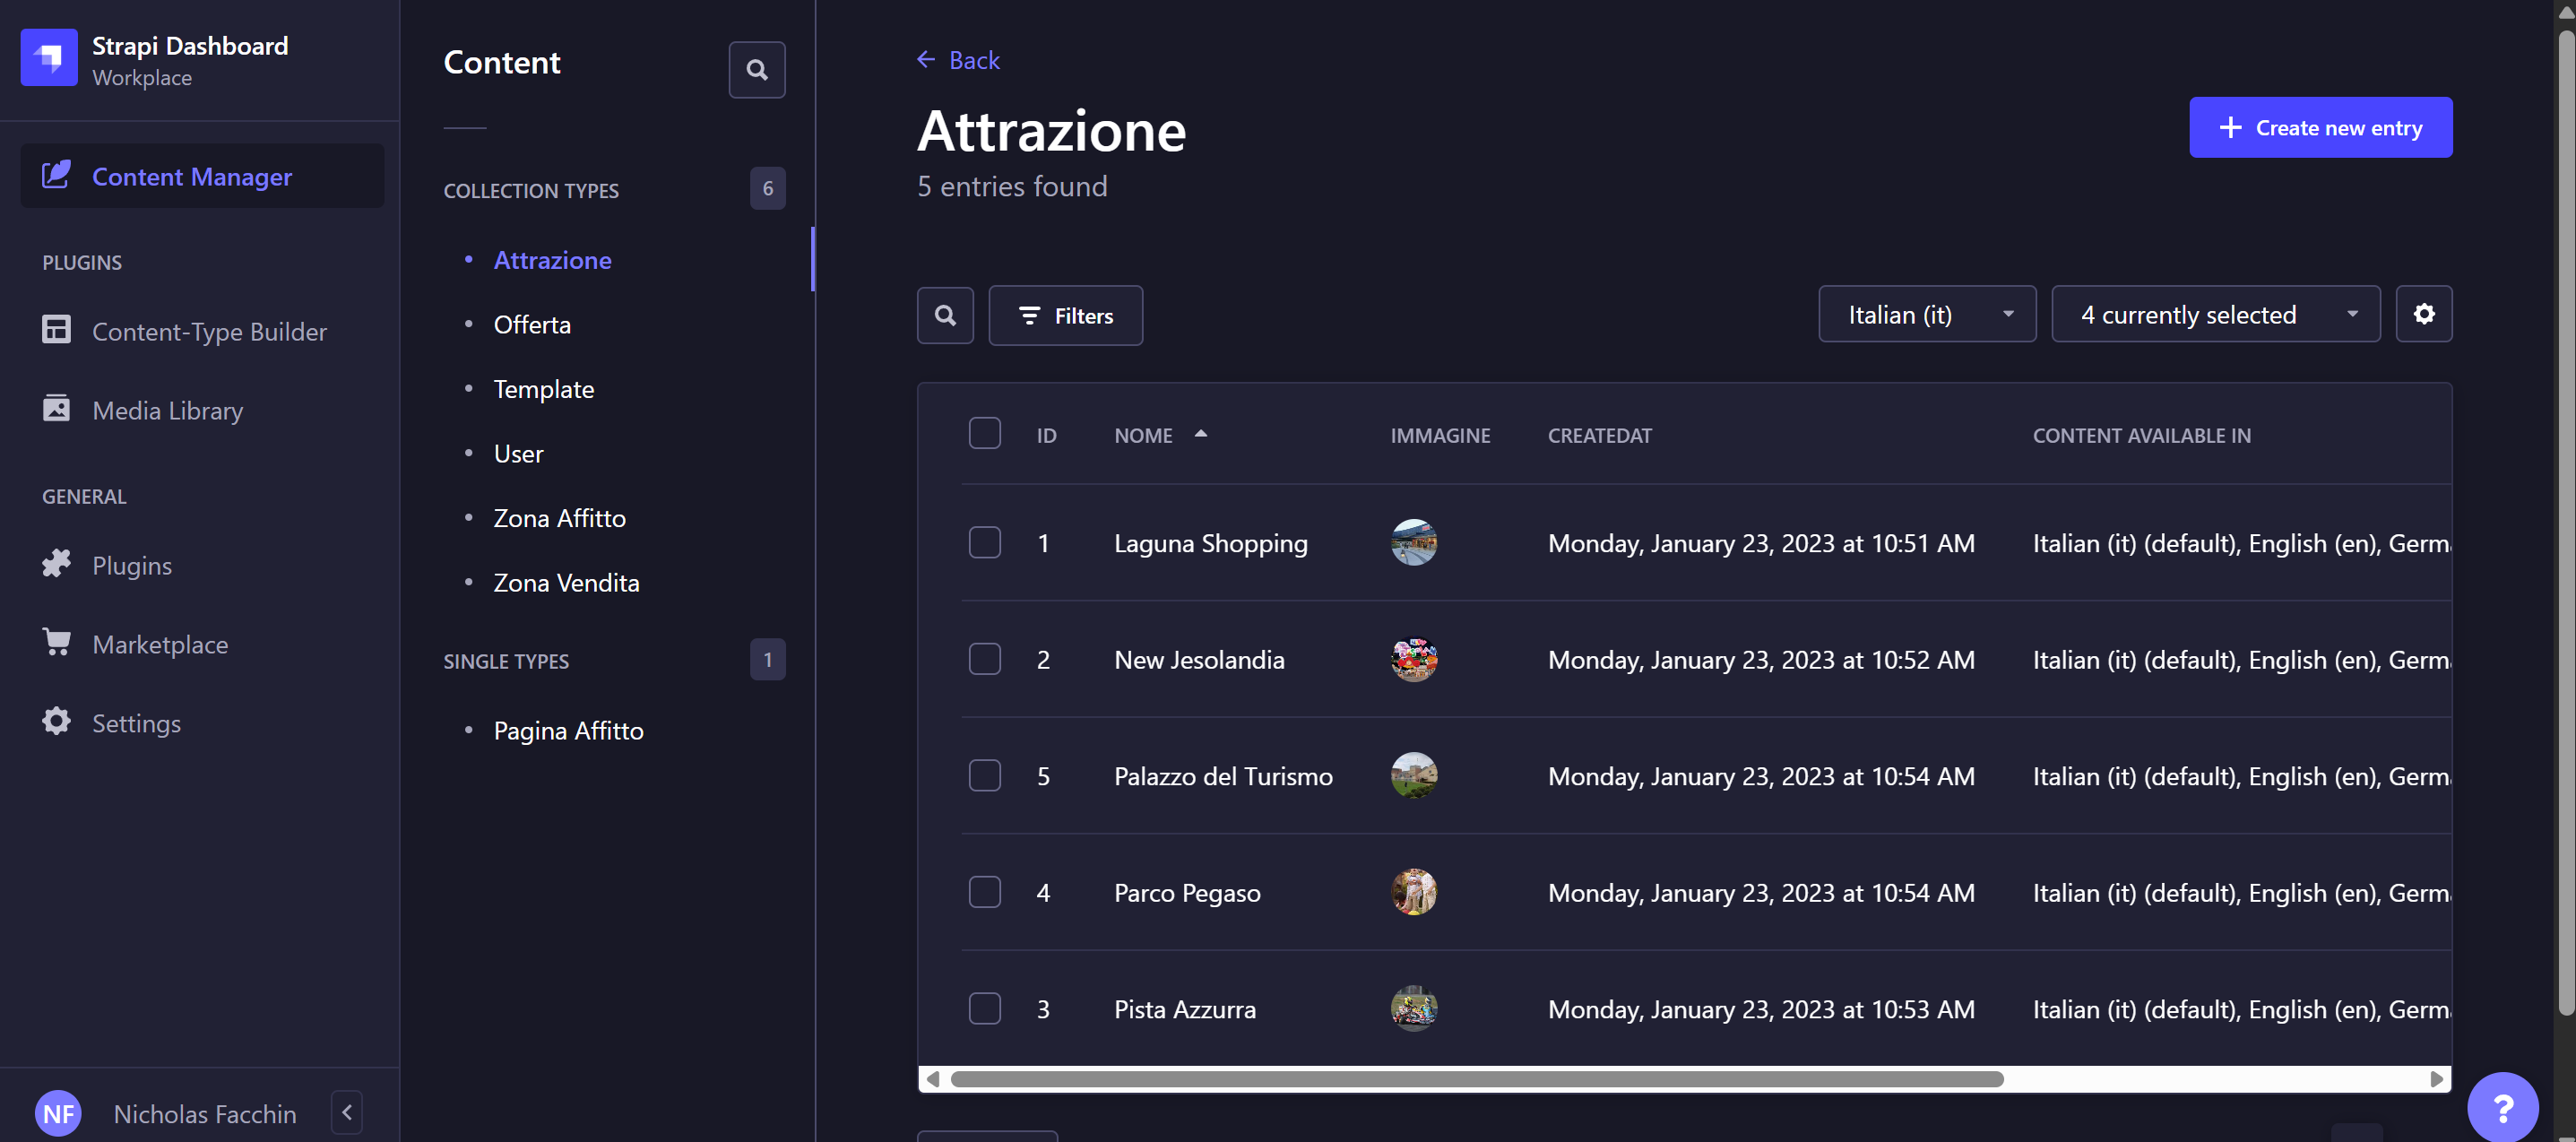Select User collection type
Screen dimensions: 2576x1142
pos(519,453)
